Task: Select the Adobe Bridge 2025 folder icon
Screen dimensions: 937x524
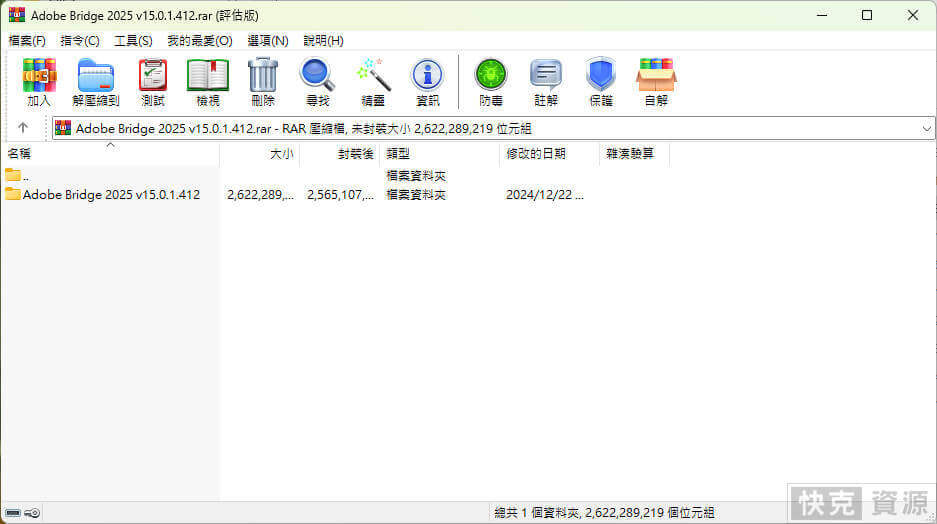Action: pos(13,194)
